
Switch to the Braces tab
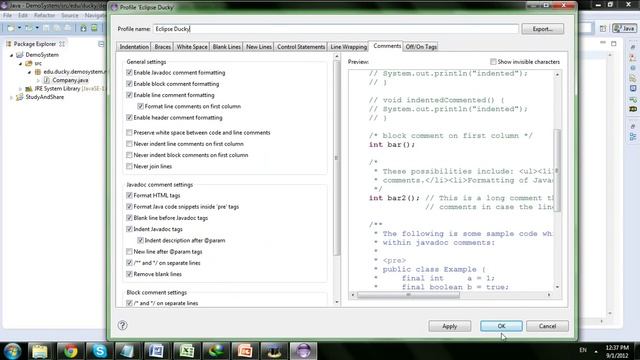[x=162, y=47]
